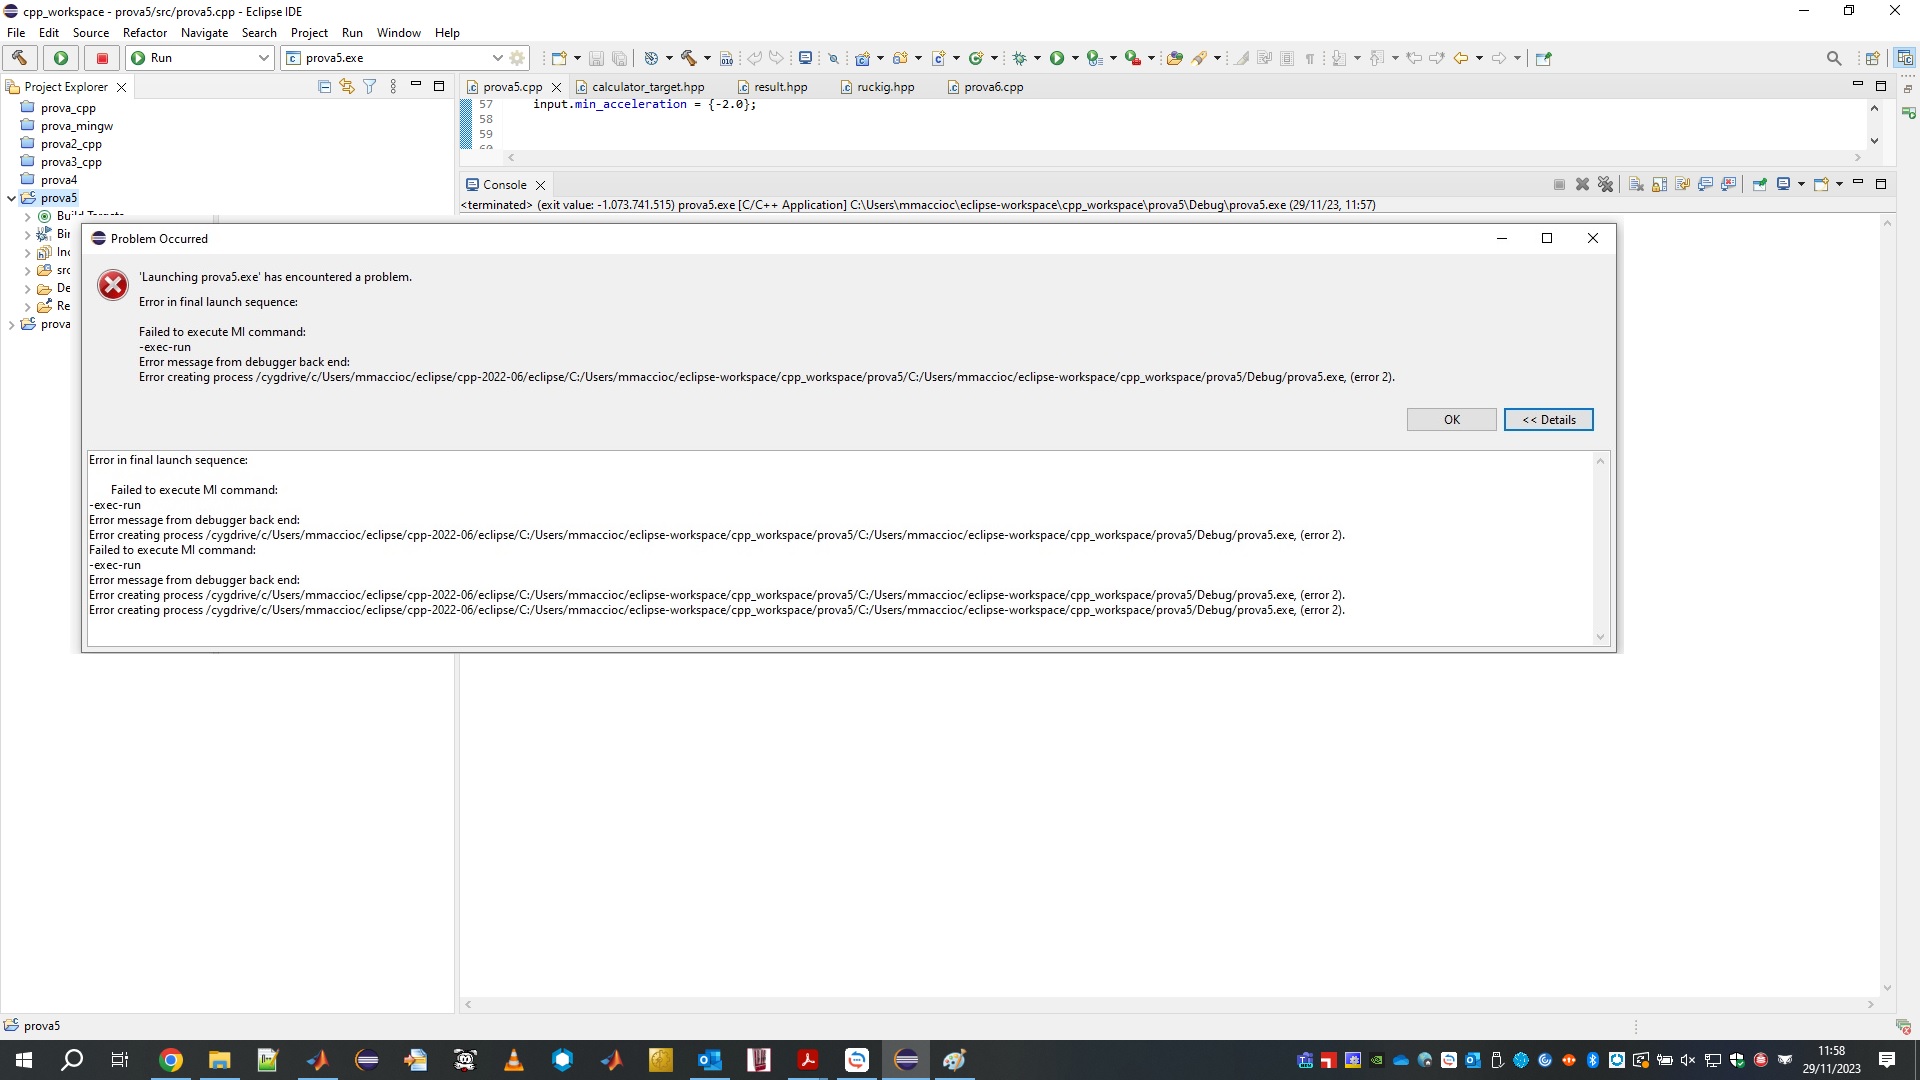
Task: Expand the src folder node
Action: pyautogui.click(x=27, y=270)
